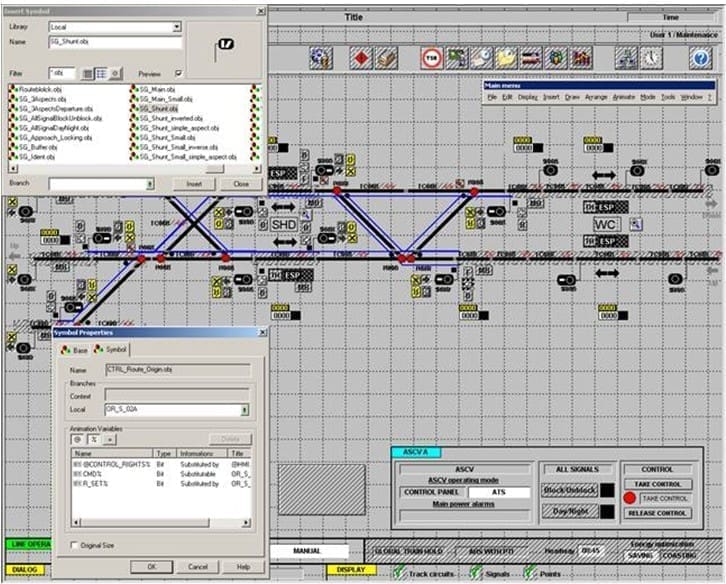Click the TSR speed restriction icon
The width and height of the screenshot is (726, 584).
coord(432,58)
